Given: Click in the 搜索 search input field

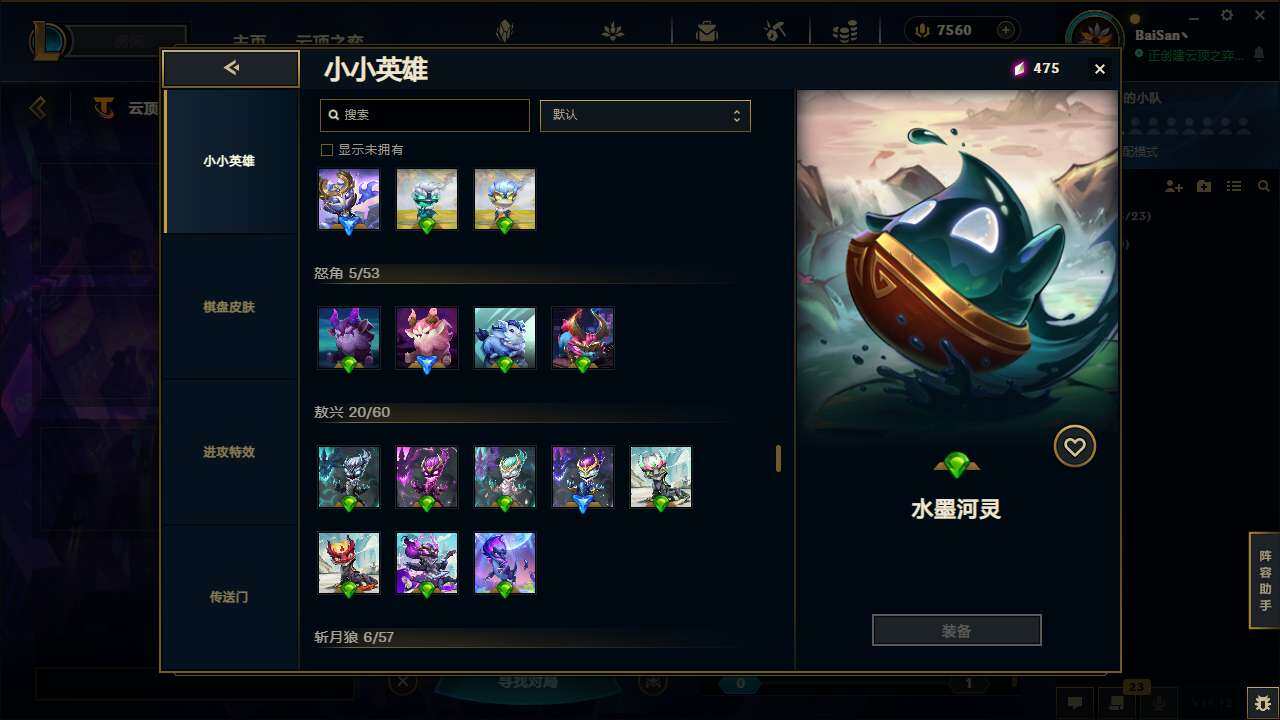Looking at the screenshot, I should click(x=425, y=115).
